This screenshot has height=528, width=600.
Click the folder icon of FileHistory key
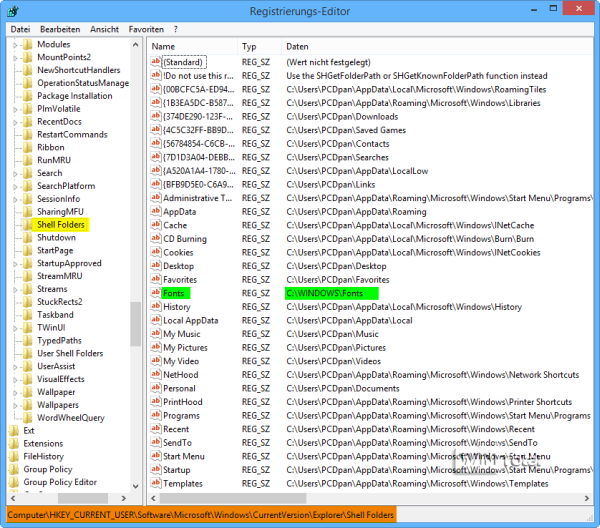point(14,456)
